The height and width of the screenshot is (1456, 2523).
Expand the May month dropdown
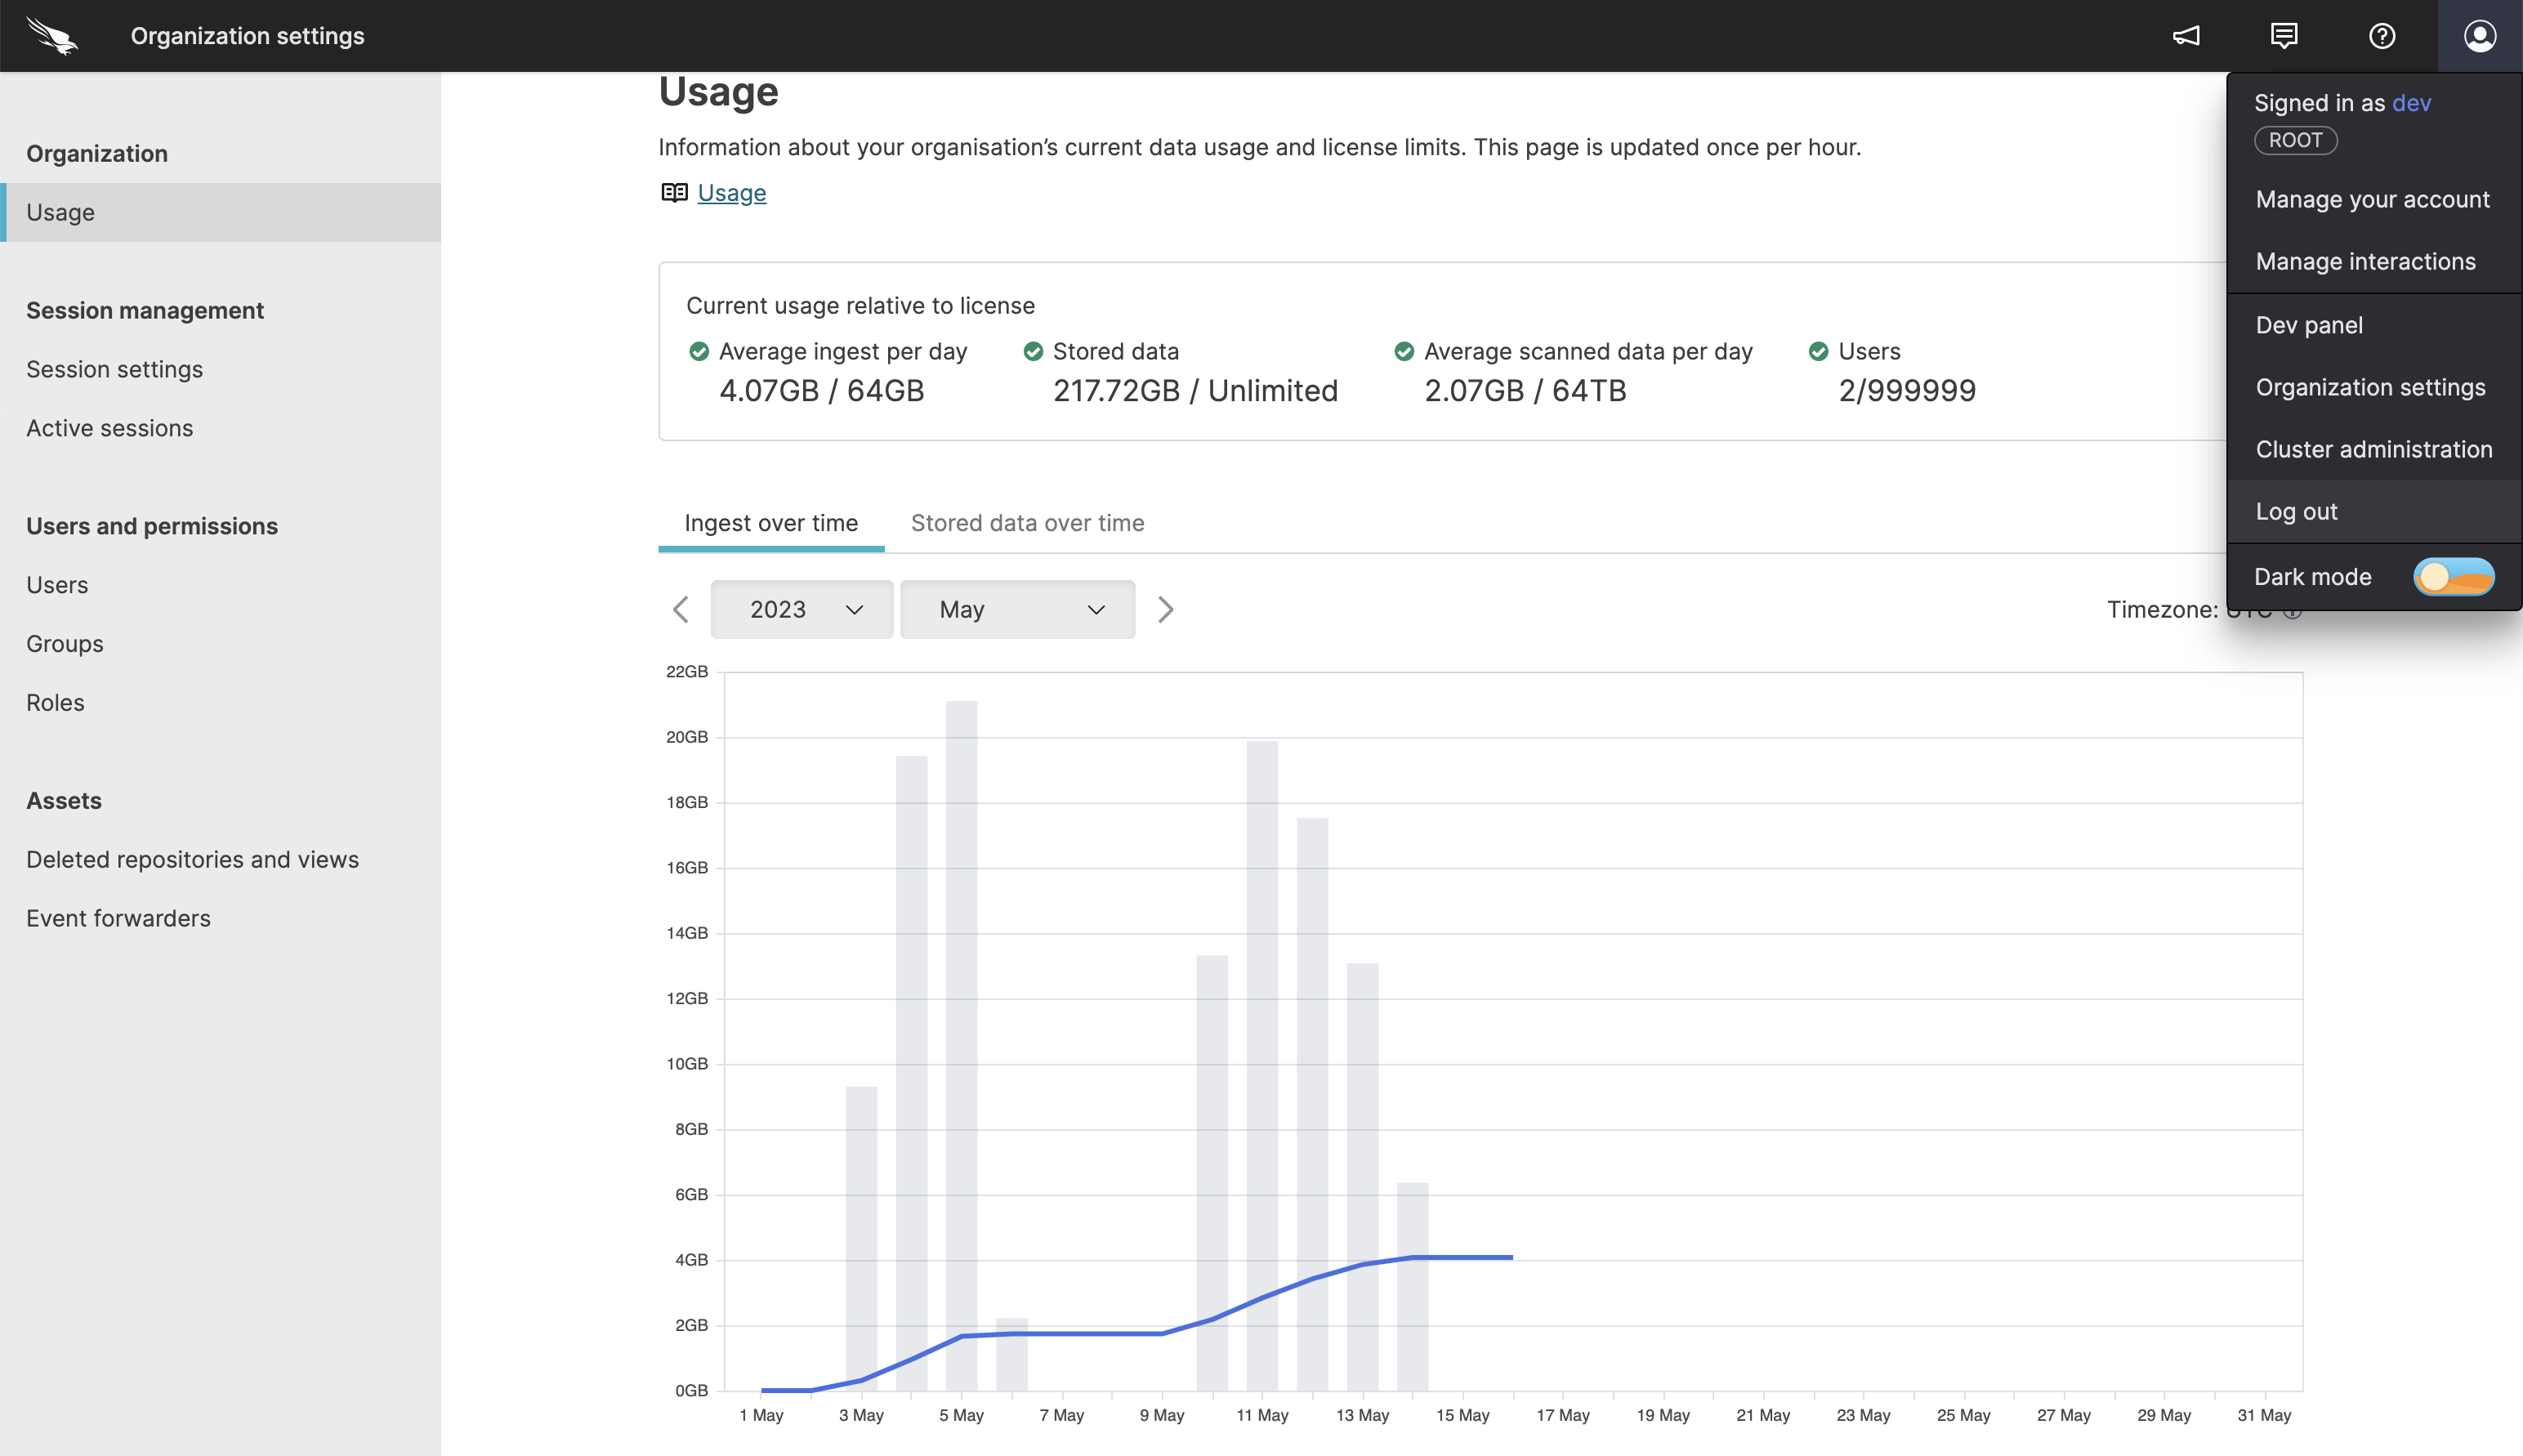pyautogui.click(x=1017, y=609)
